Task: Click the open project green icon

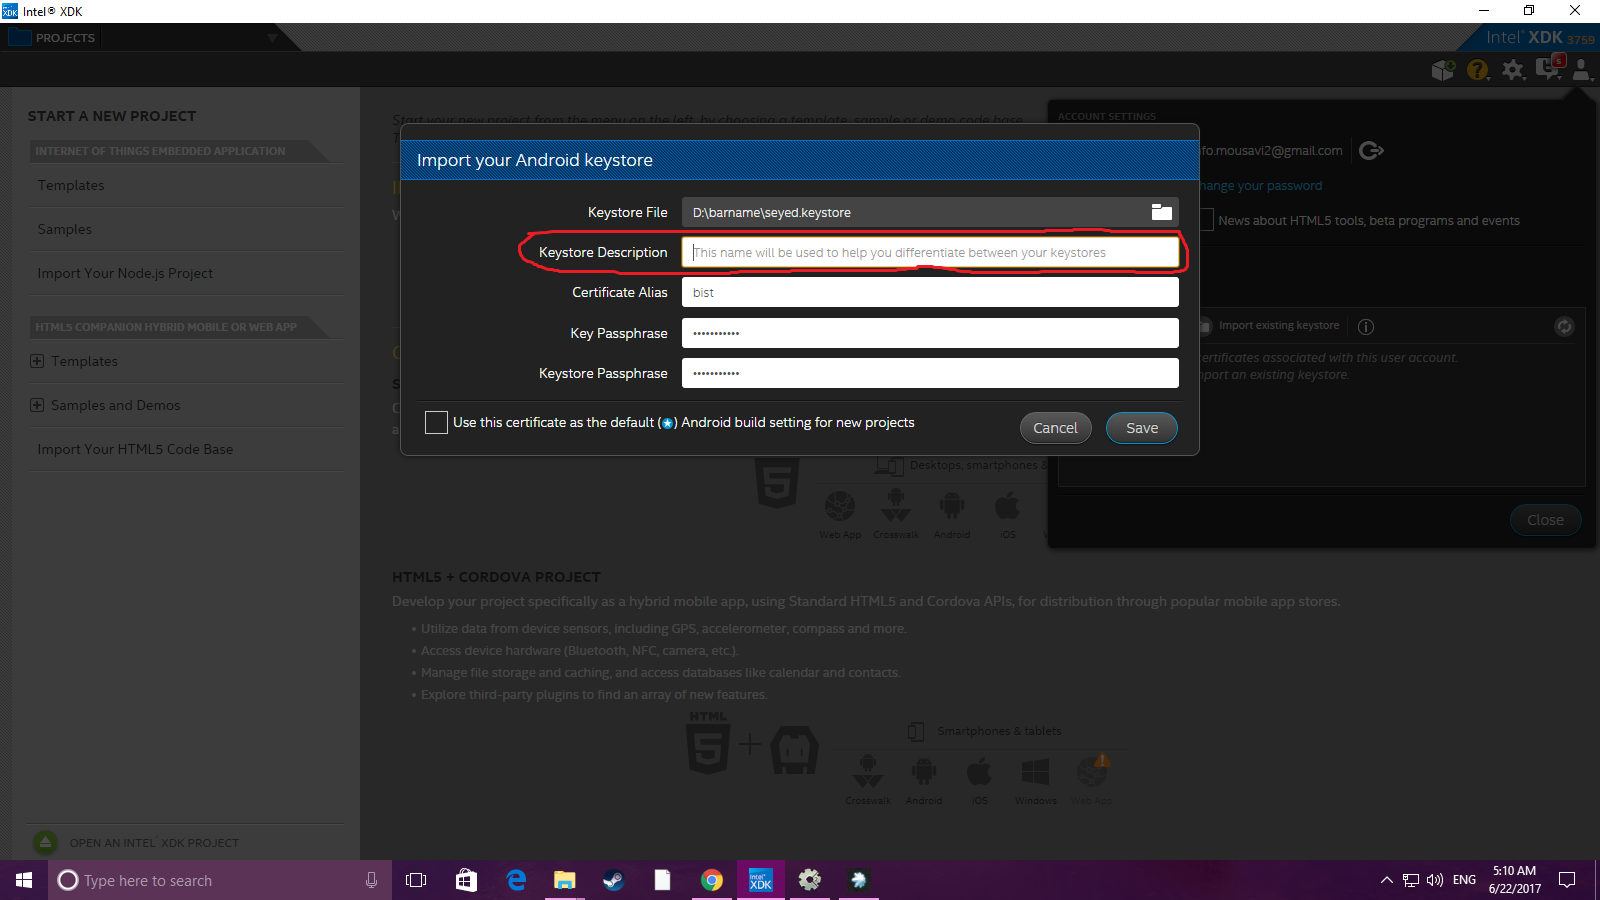Action: [45, 842]
